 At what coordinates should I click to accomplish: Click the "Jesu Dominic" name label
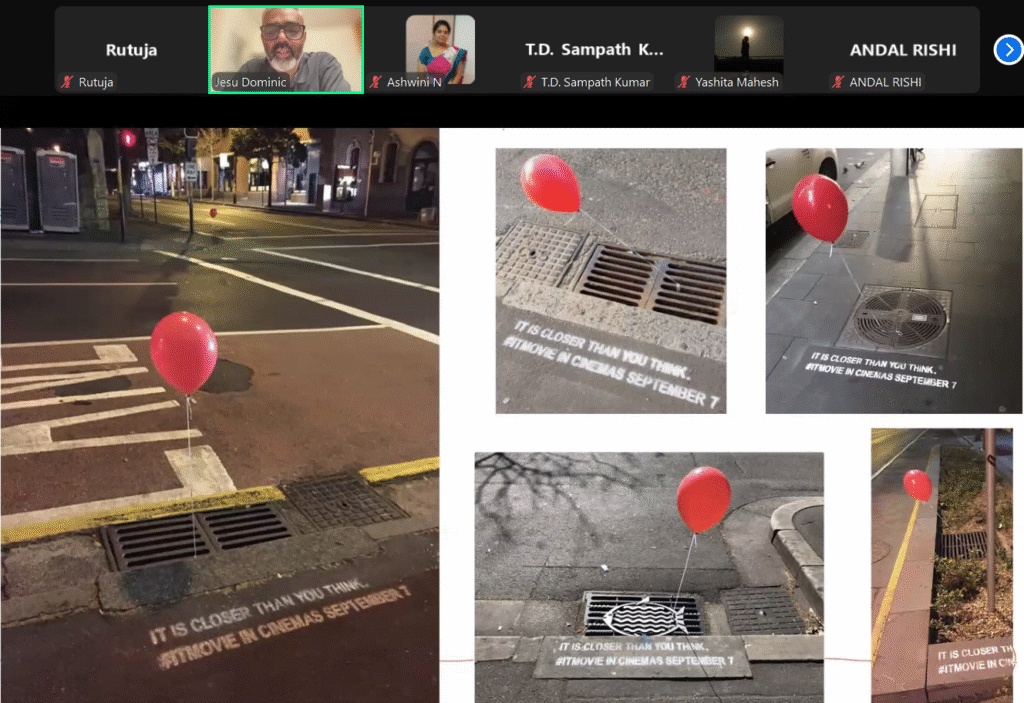tap(251, 82)
